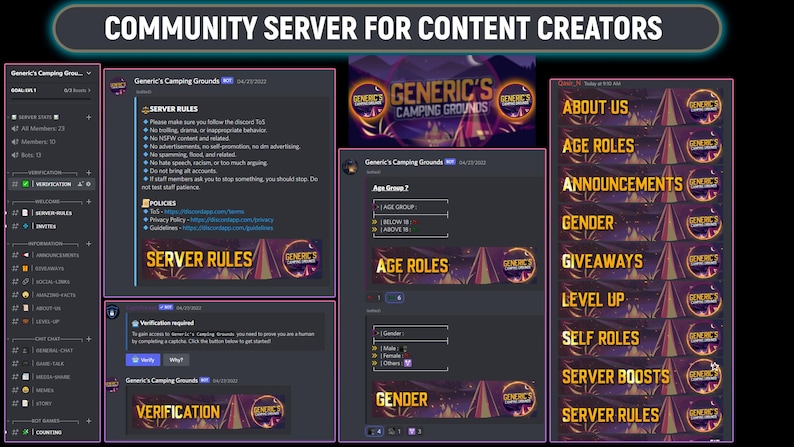Screen dimensions: 794x447
Task: Click the Qasir_N username
Action: [569, 84]
